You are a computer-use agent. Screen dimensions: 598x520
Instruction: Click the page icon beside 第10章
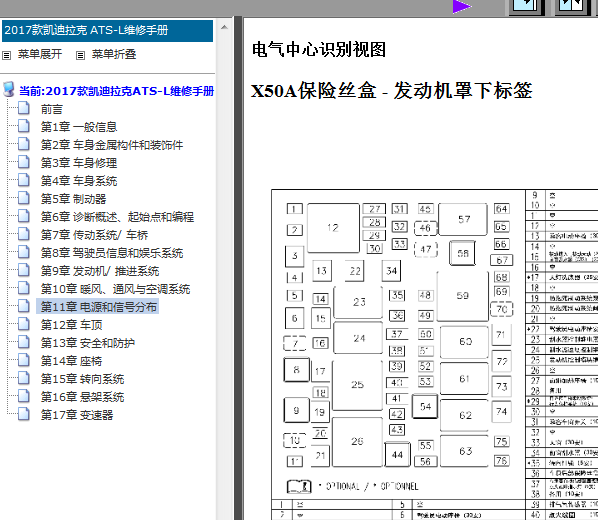pos(24,288)
